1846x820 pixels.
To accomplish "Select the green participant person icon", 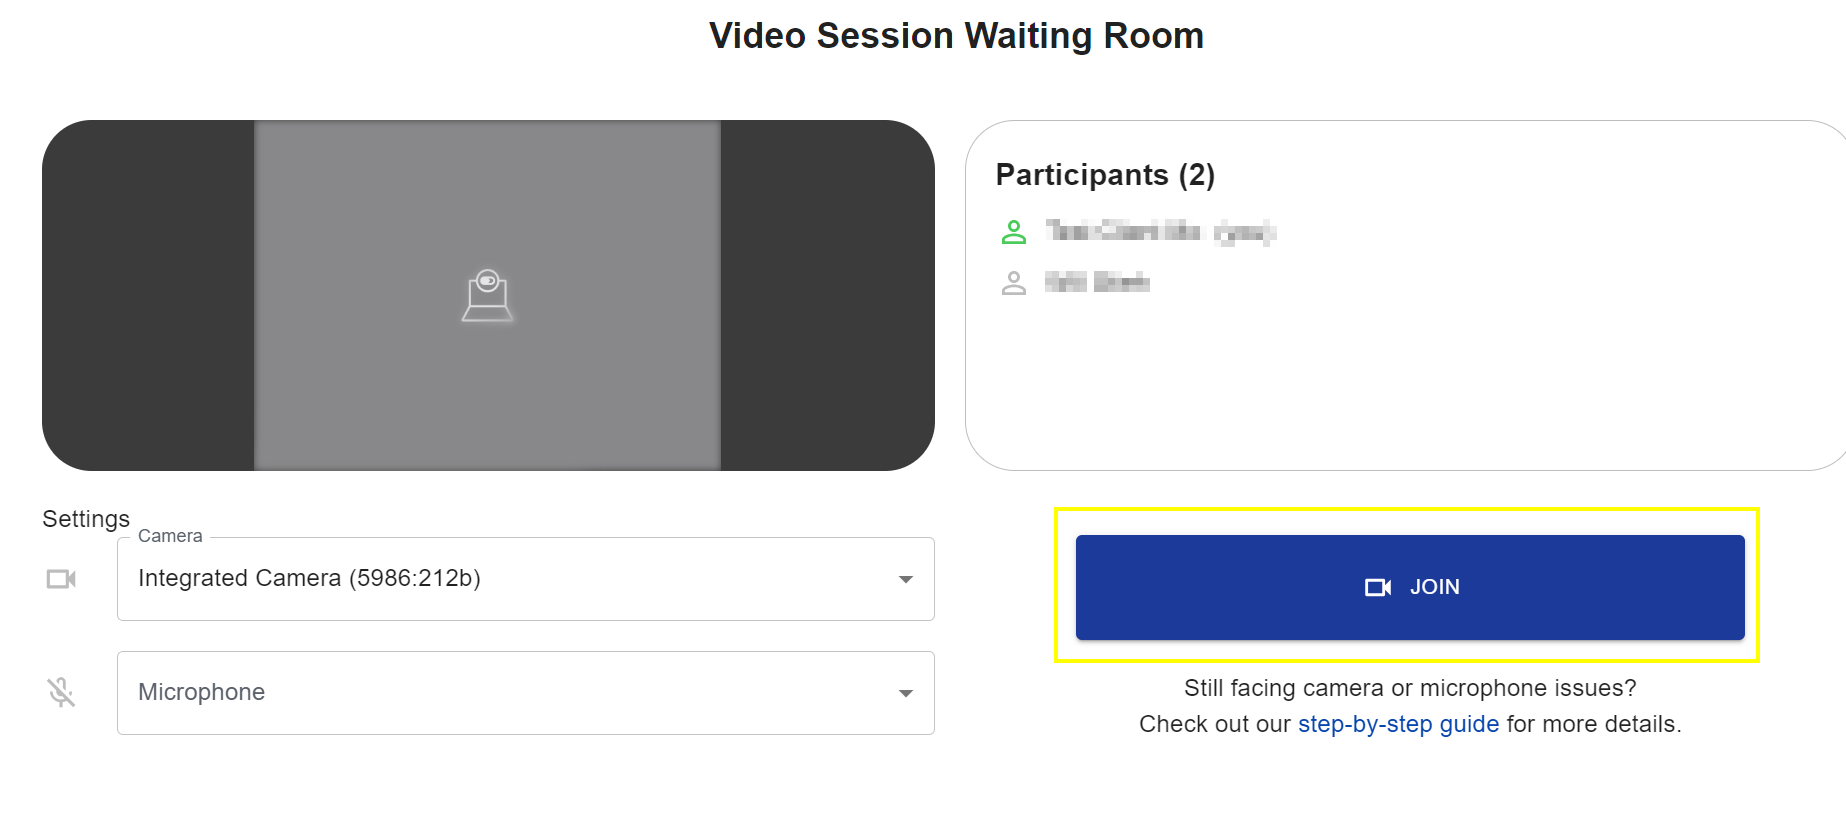I will (1013, 232).
